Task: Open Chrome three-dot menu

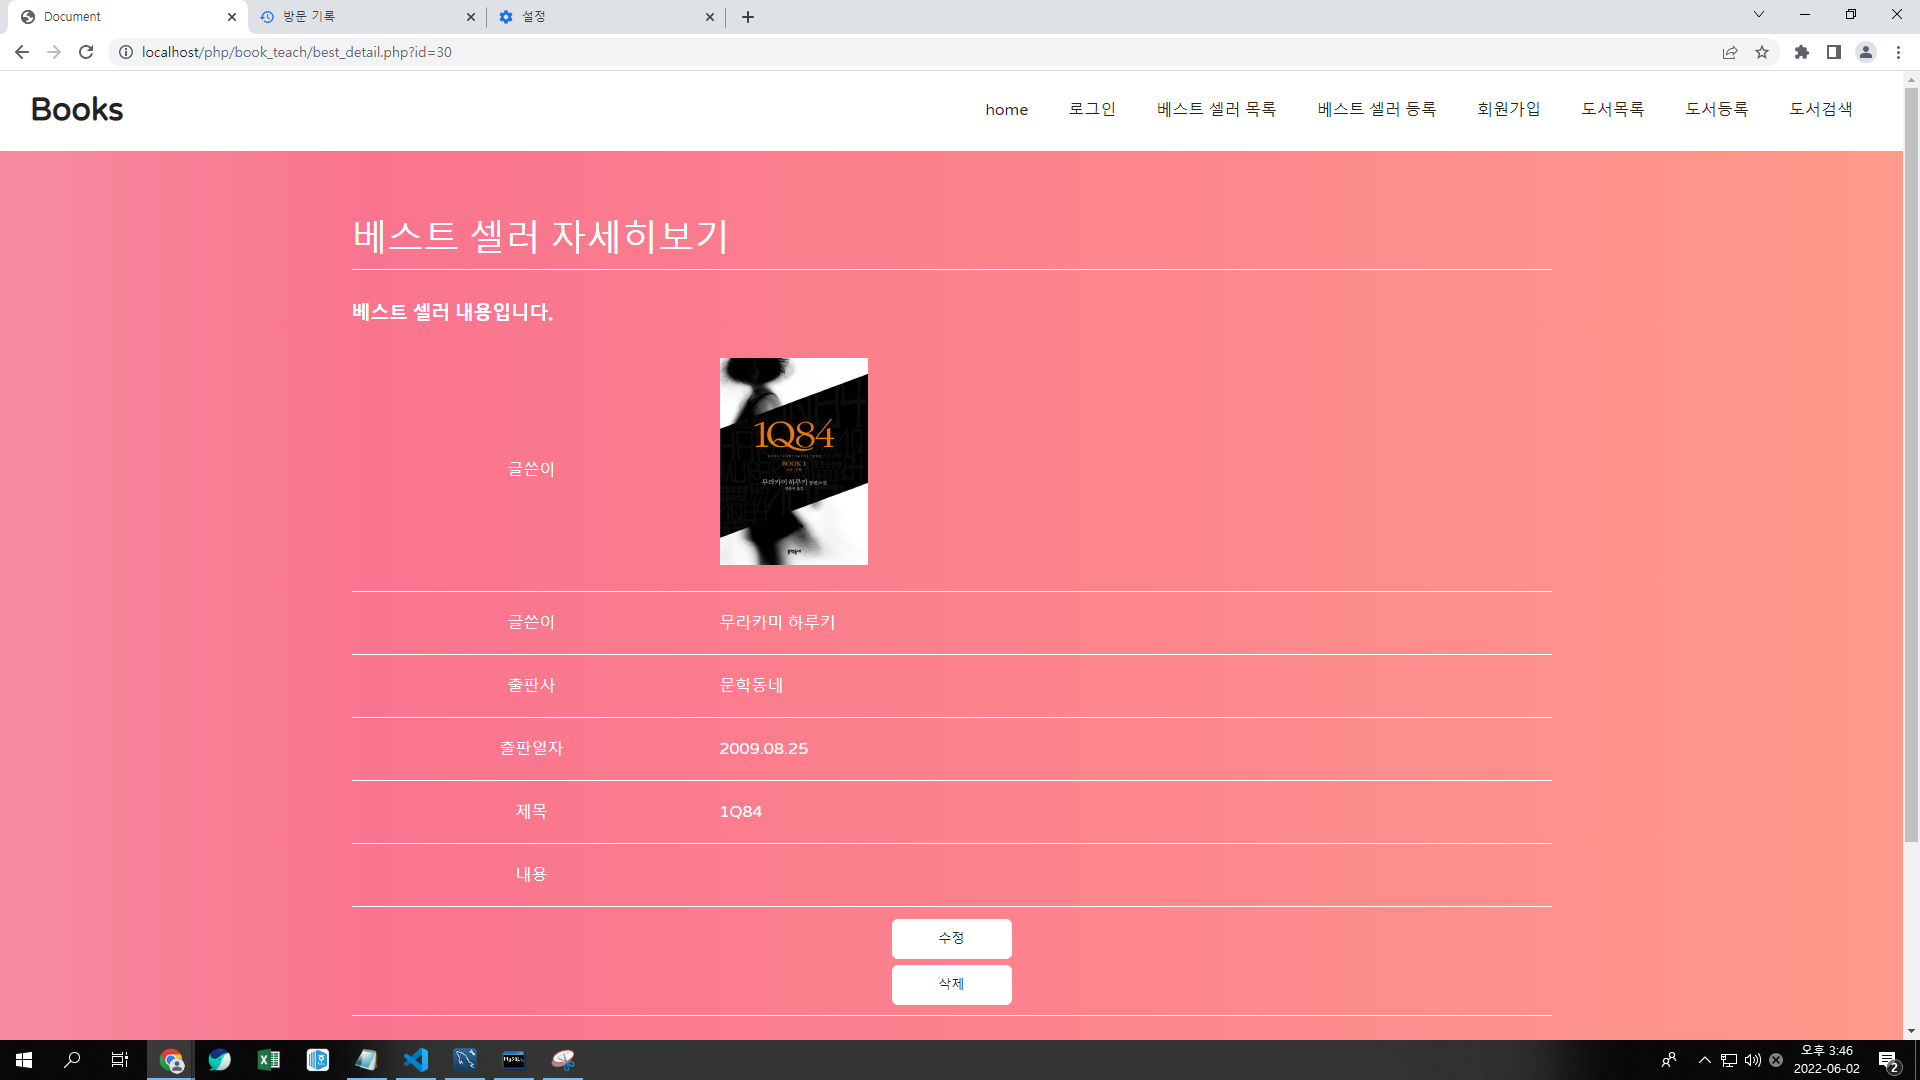Action: coord(1898,52)
